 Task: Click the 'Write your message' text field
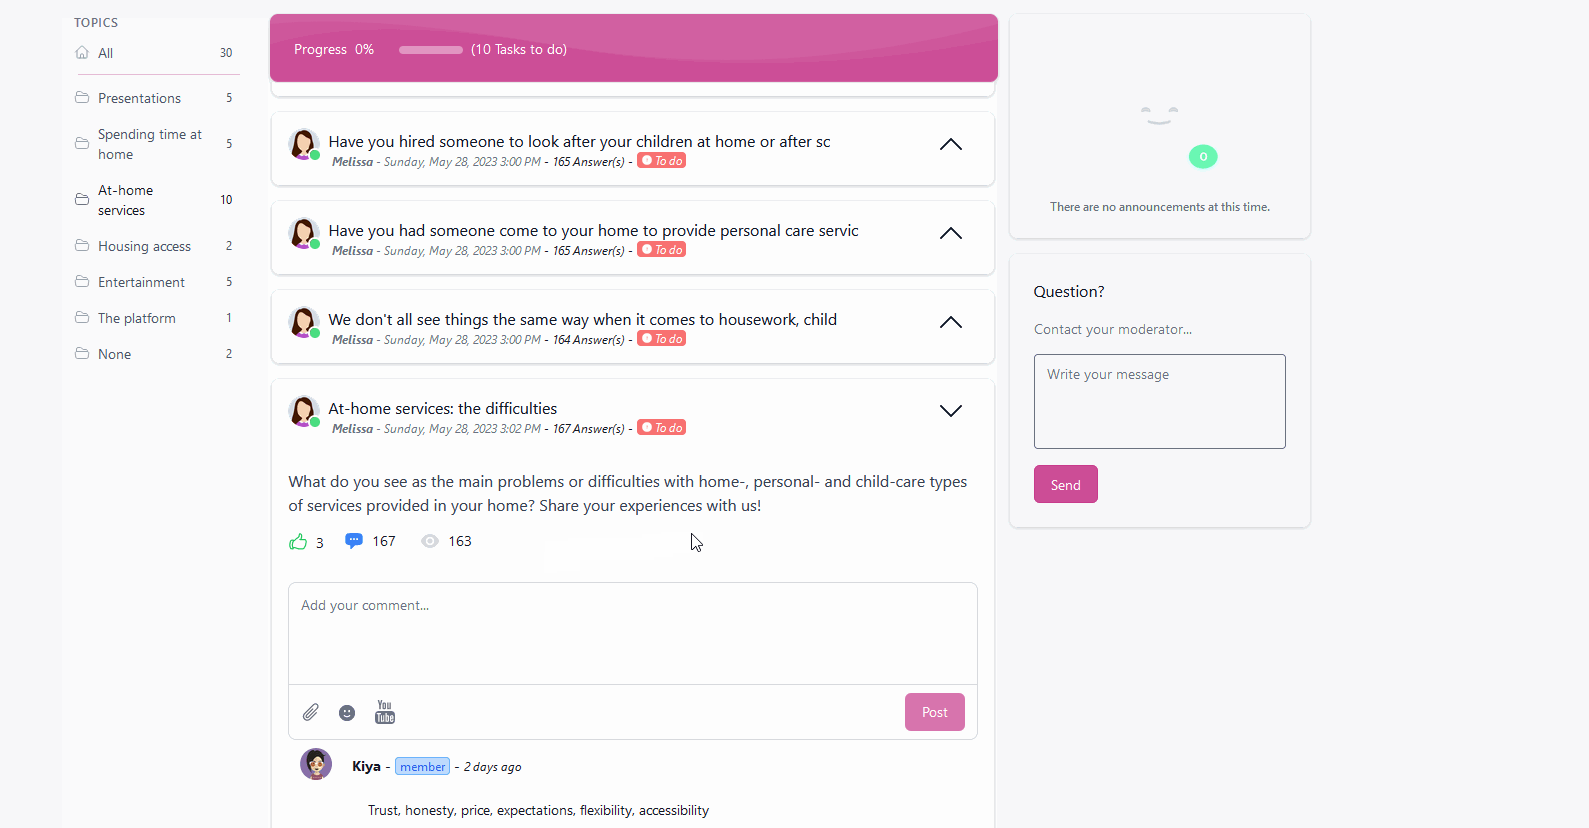[x=1158, y=400]
